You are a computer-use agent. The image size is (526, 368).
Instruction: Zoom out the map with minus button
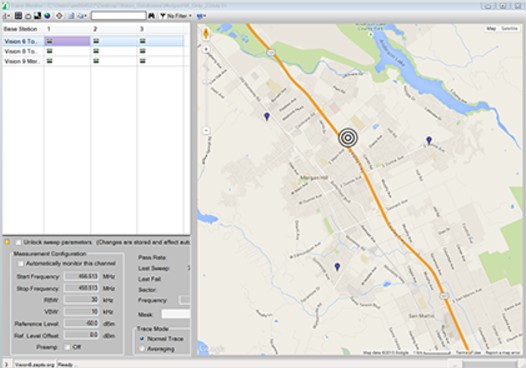[206, 130]
